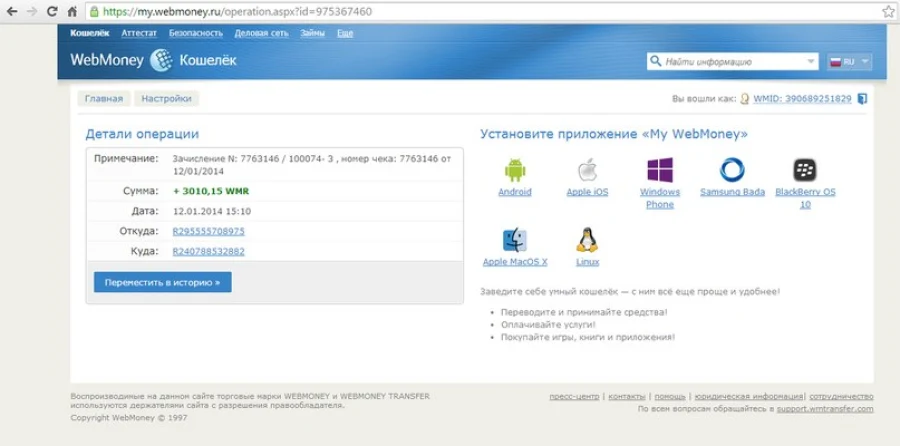The image size is (900, 446).
Task: Switch to the Главная tab
Action: (x=104, y=99)
